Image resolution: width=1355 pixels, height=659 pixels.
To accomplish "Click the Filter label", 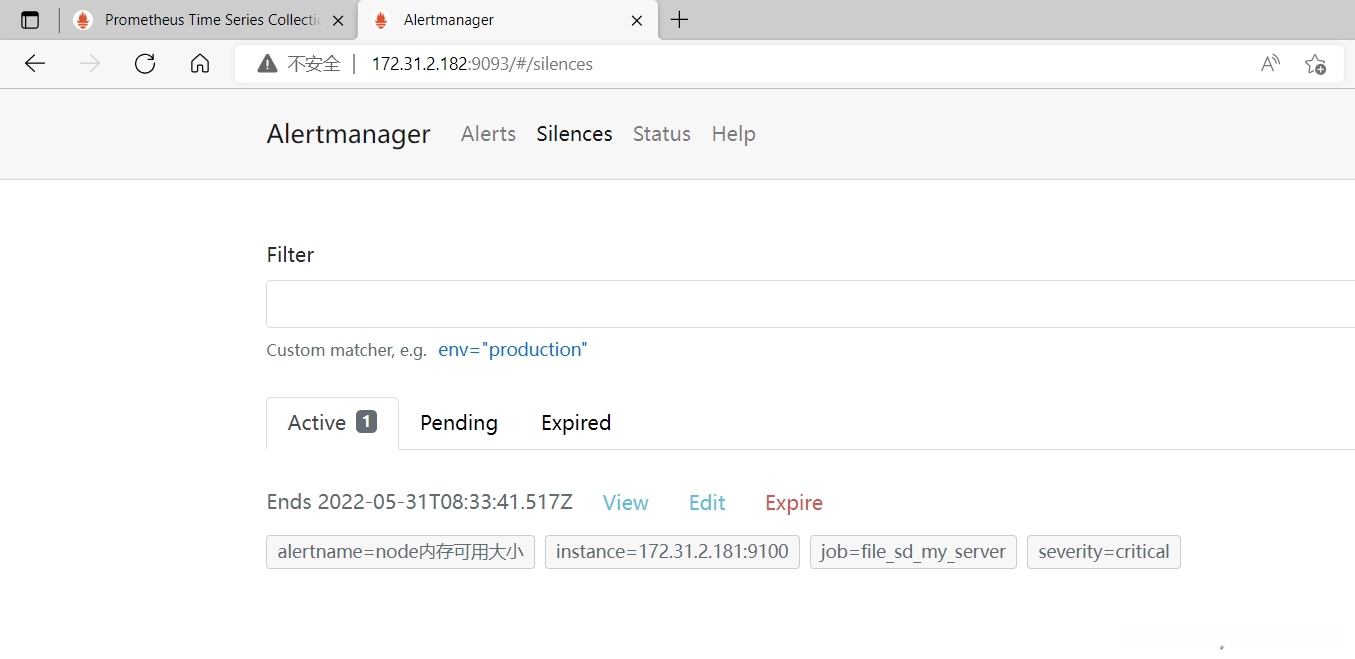I will coord(290,255).
